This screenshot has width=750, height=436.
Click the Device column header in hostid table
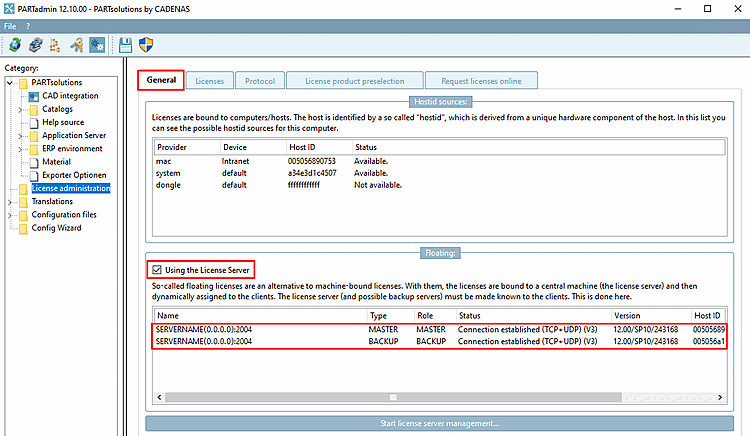click(x=254, y=147)
